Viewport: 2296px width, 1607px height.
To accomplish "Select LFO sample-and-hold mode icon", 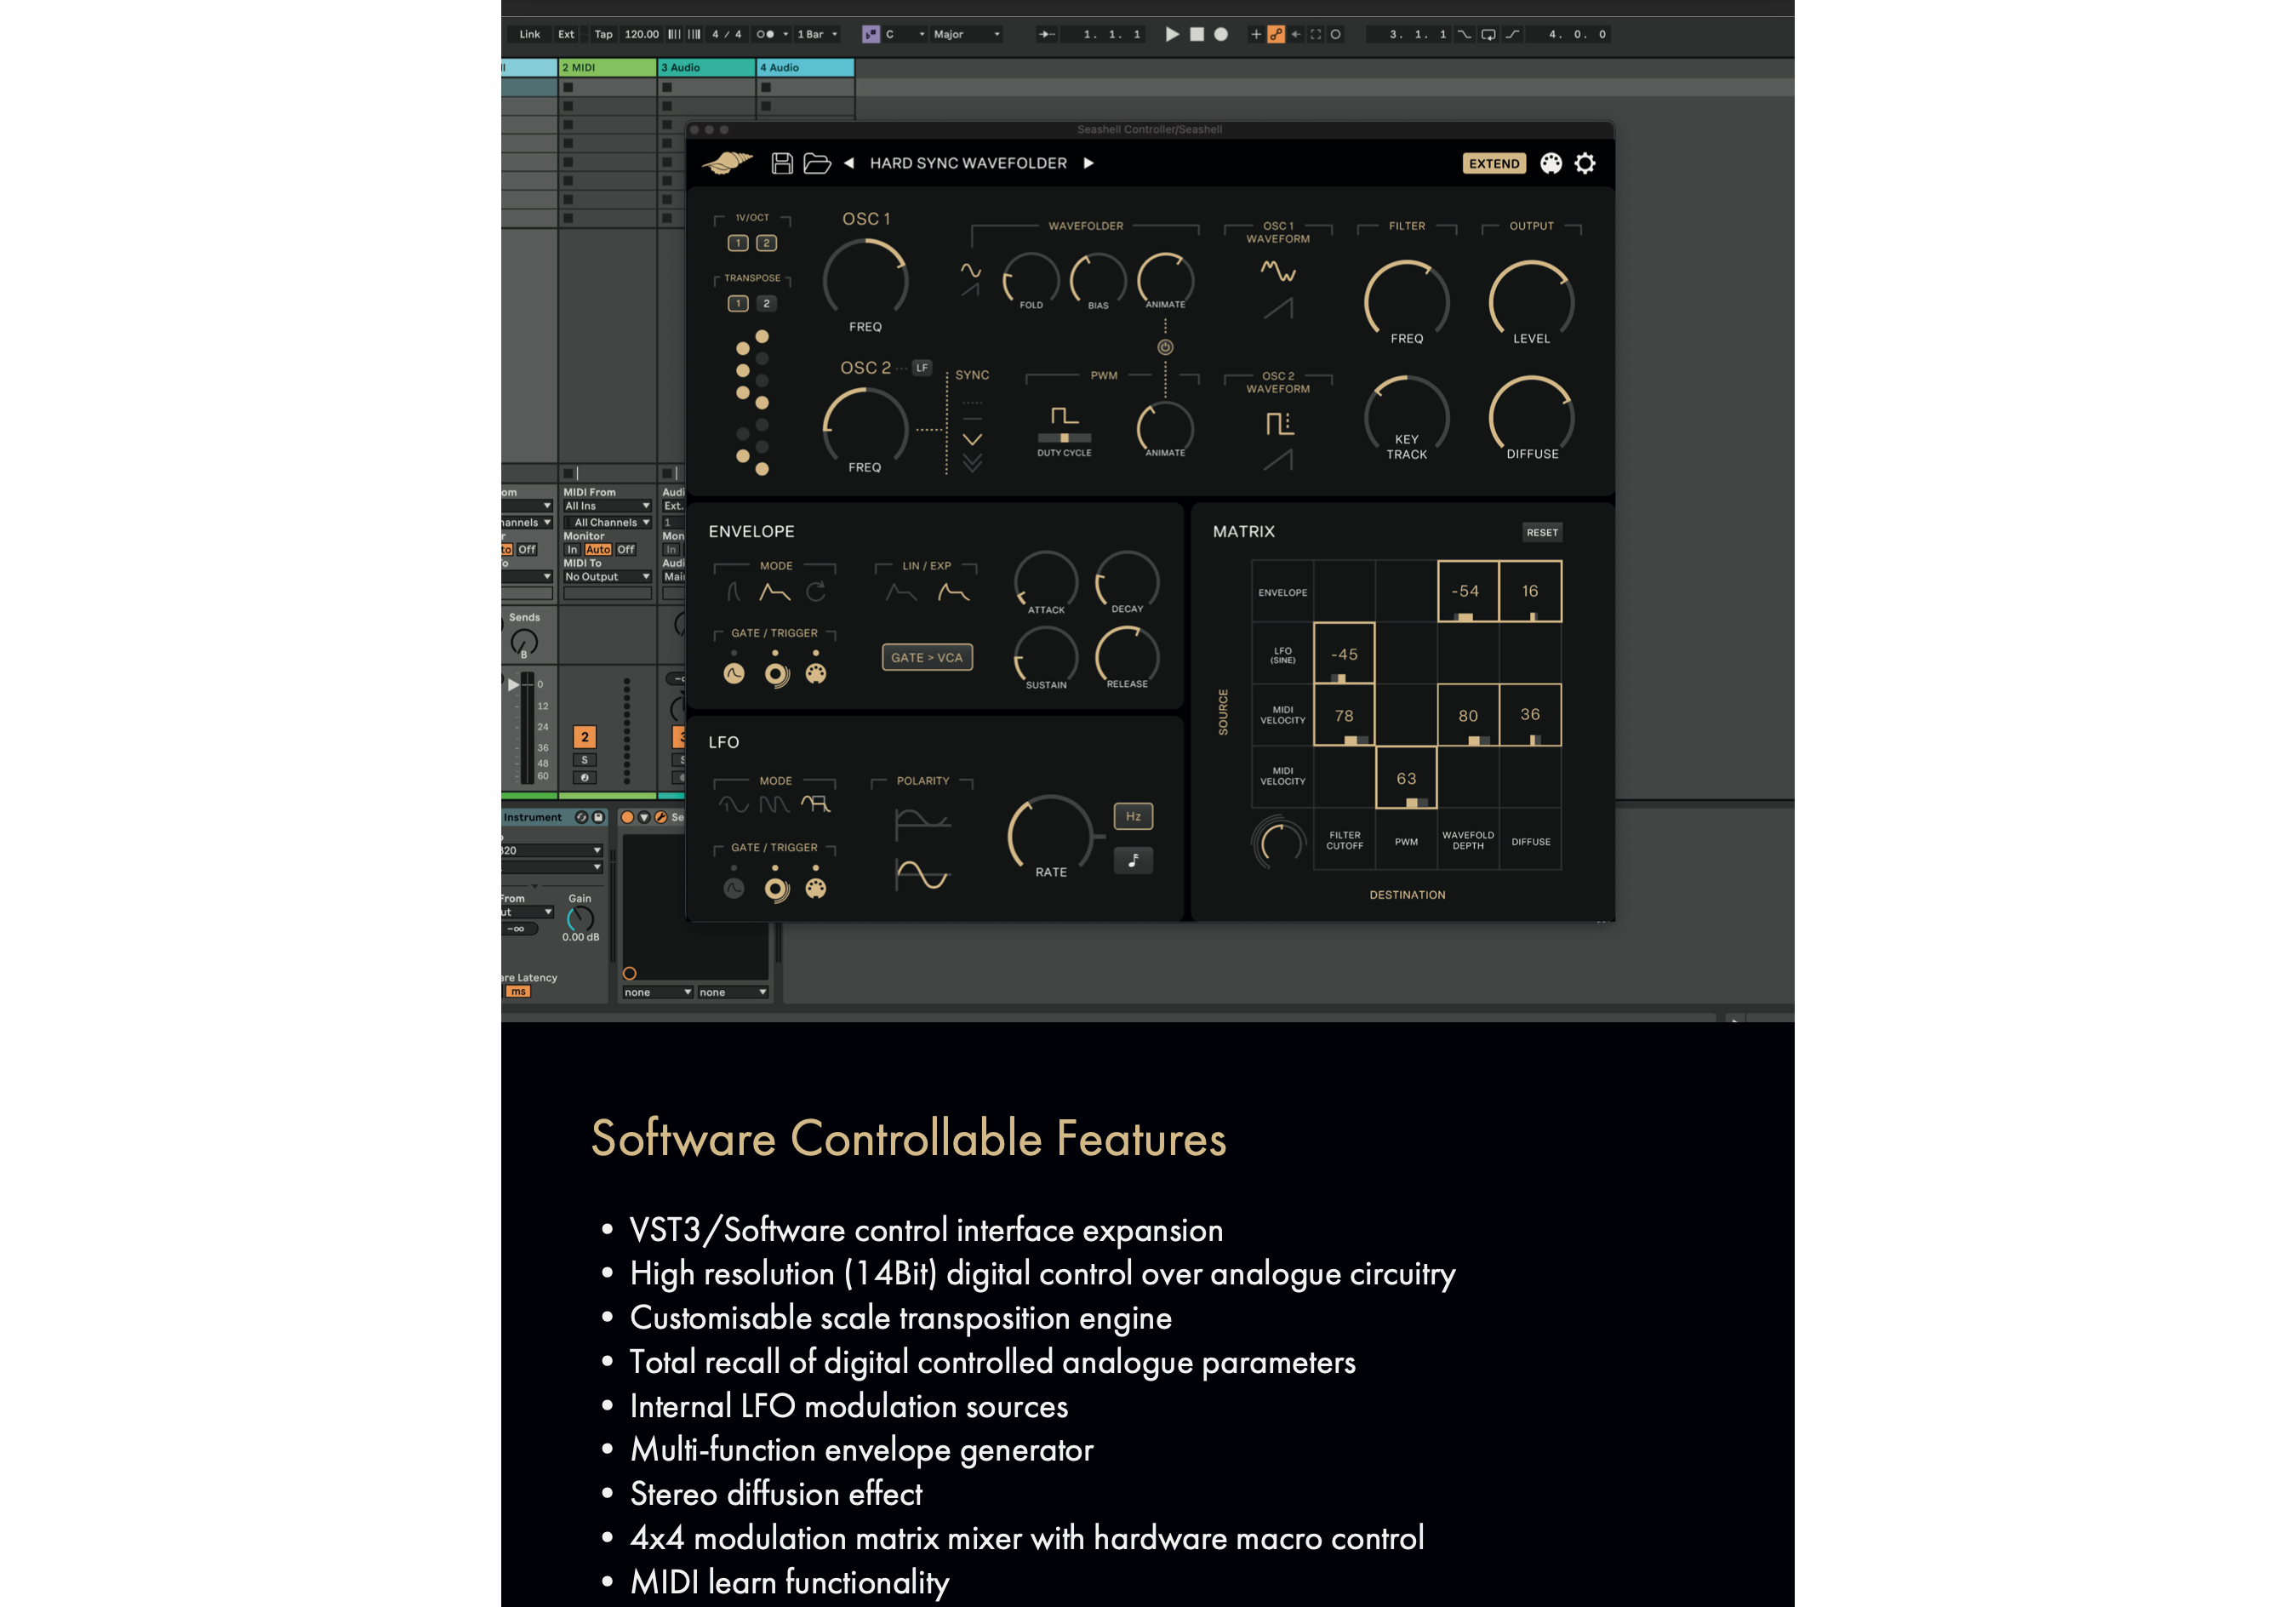I will click(816, 804).
